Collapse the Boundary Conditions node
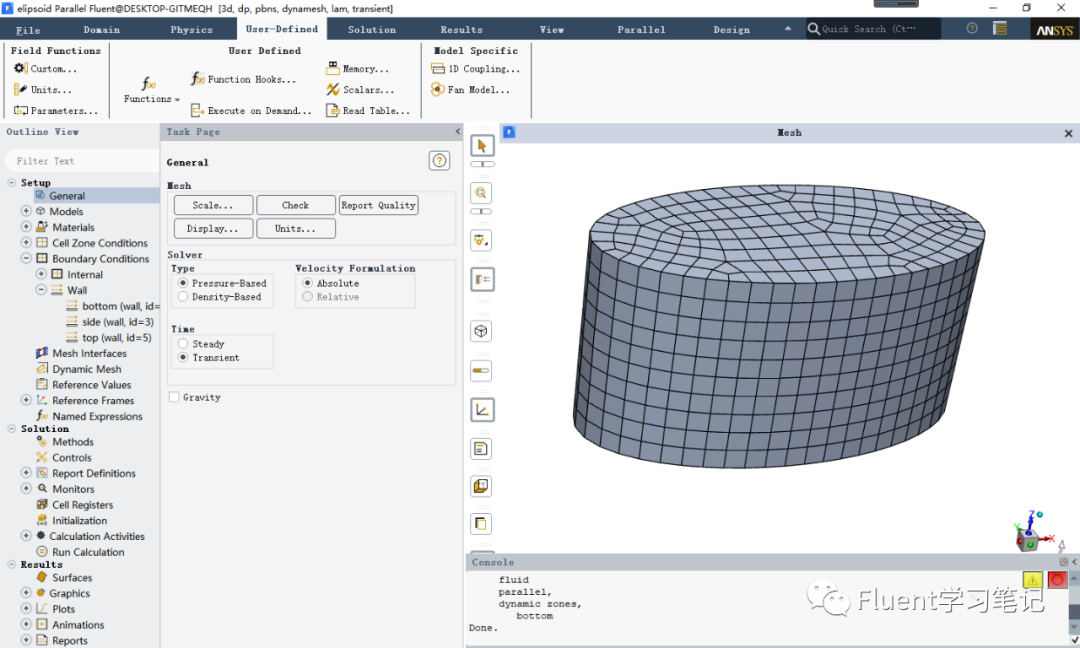 pyautogui.click(x=26, y=258)
